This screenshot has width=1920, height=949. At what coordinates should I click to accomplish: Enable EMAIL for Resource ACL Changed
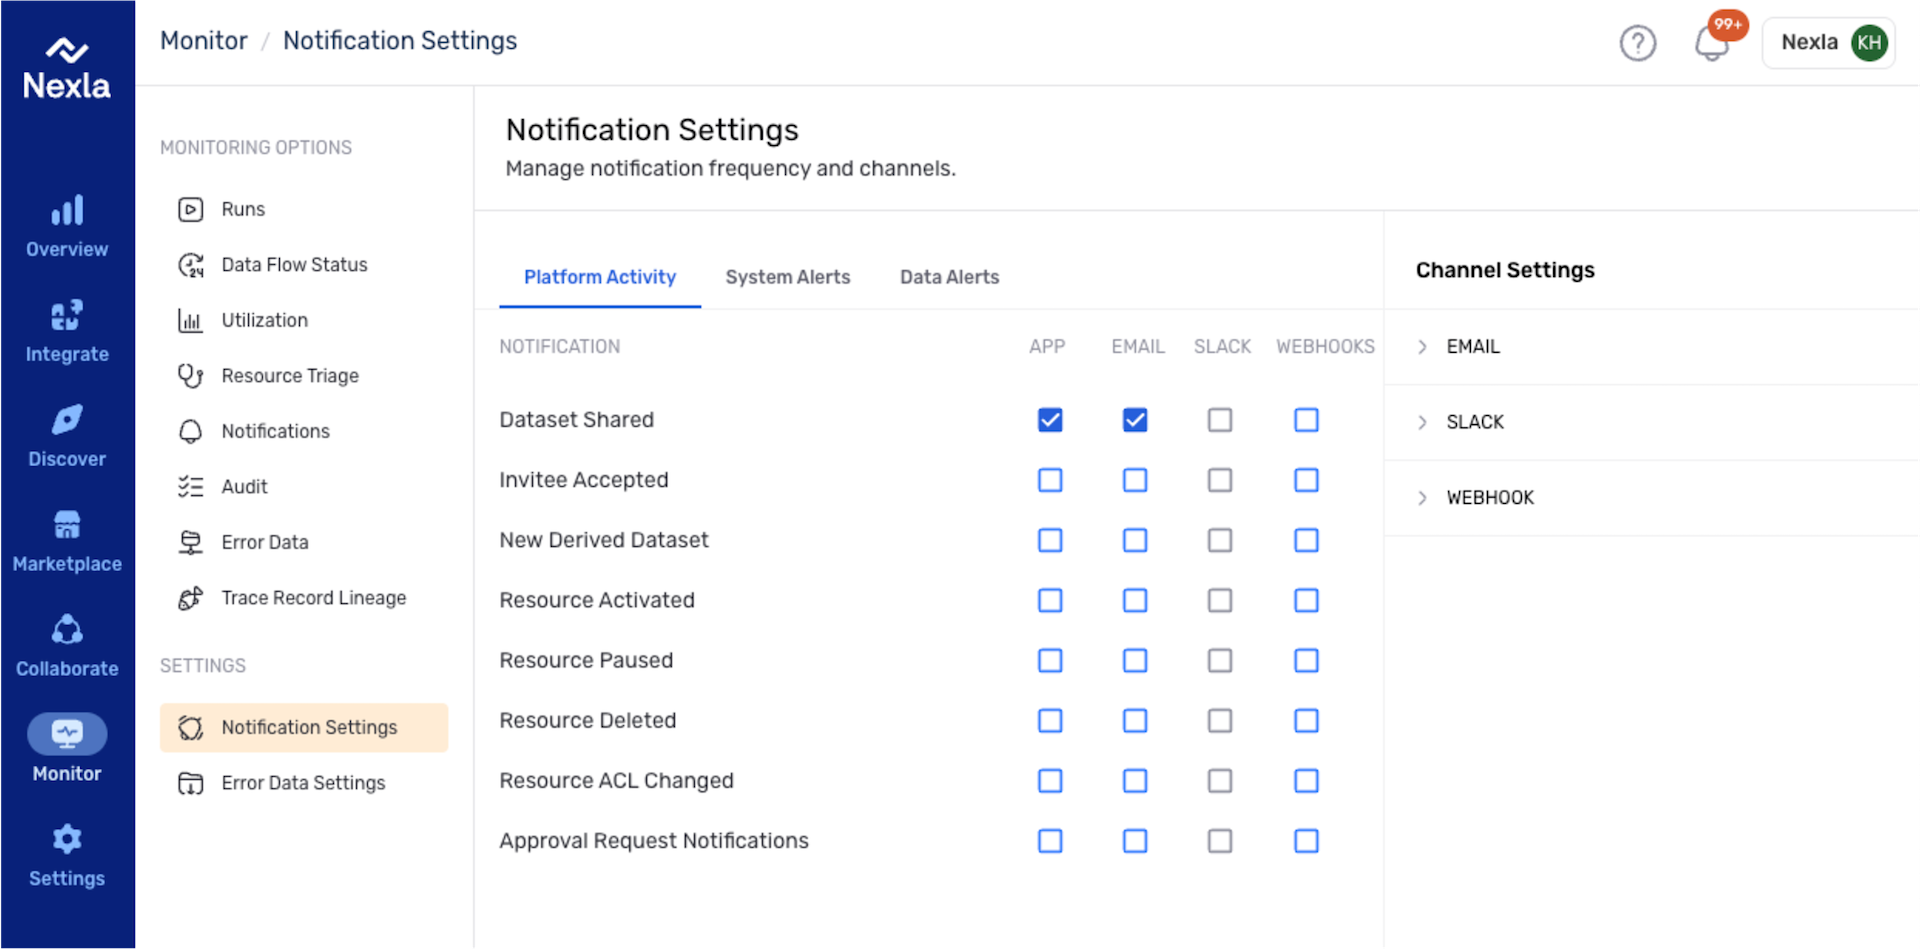pos(1135,780)
